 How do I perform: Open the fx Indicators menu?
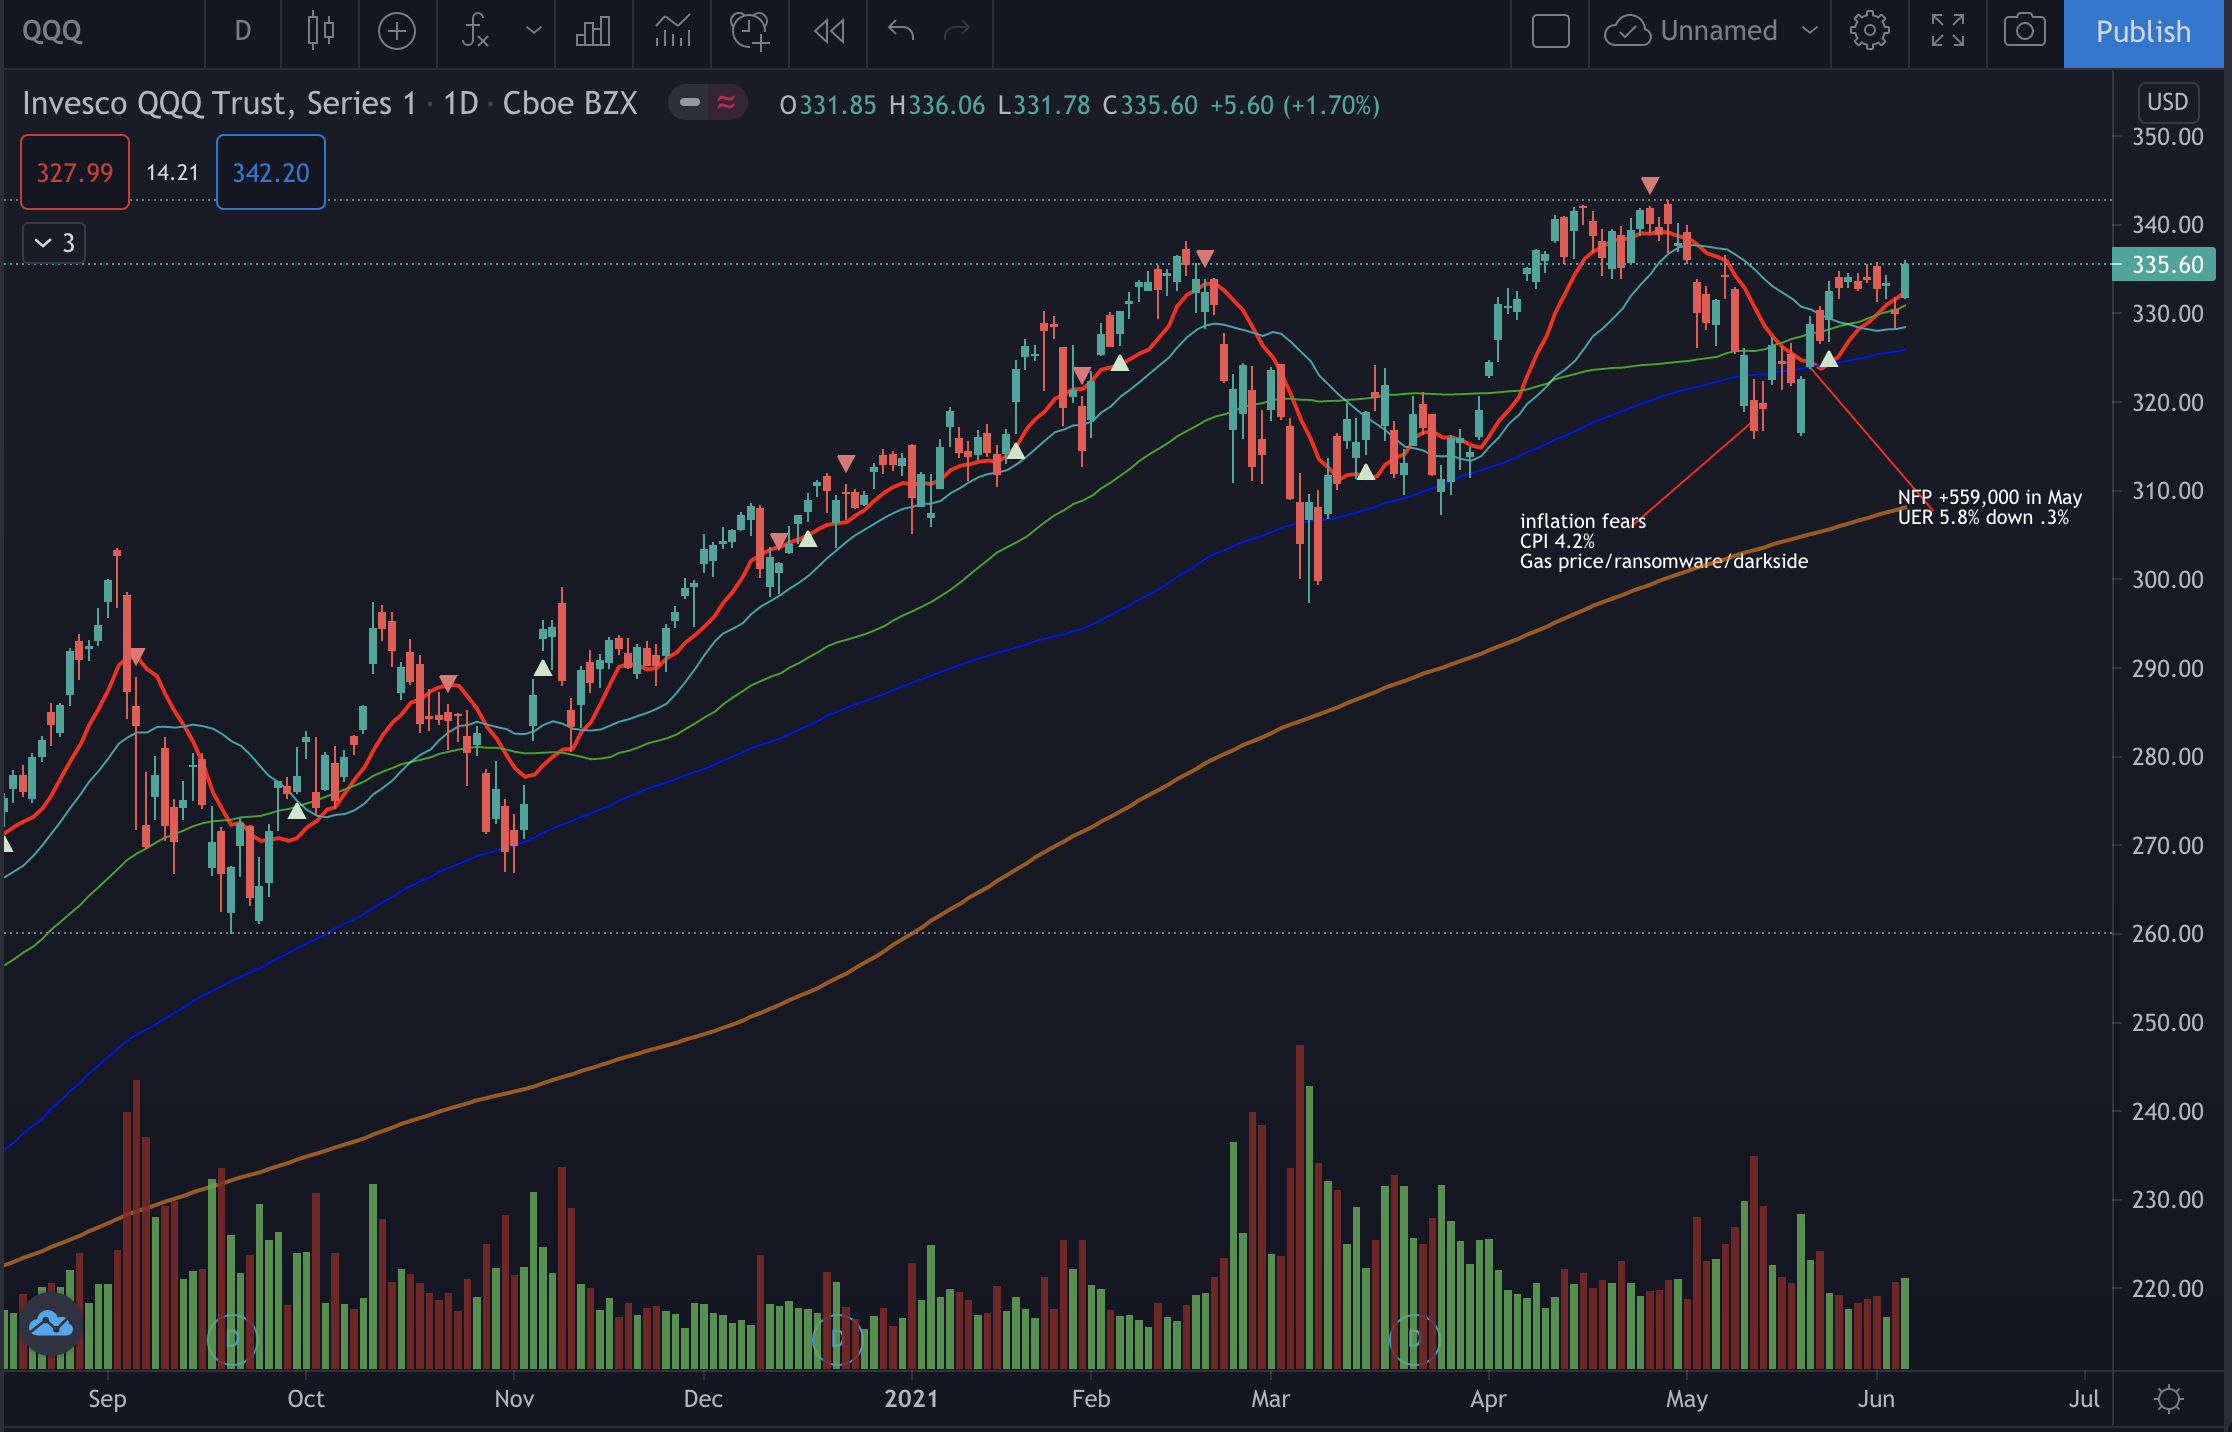tap(475, 31)
